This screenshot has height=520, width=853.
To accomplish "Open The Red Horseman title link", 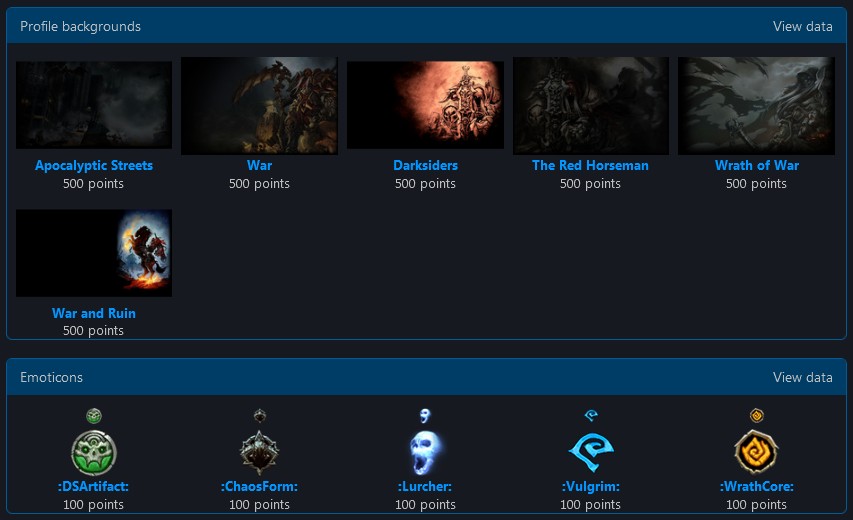I will [590, 165].
